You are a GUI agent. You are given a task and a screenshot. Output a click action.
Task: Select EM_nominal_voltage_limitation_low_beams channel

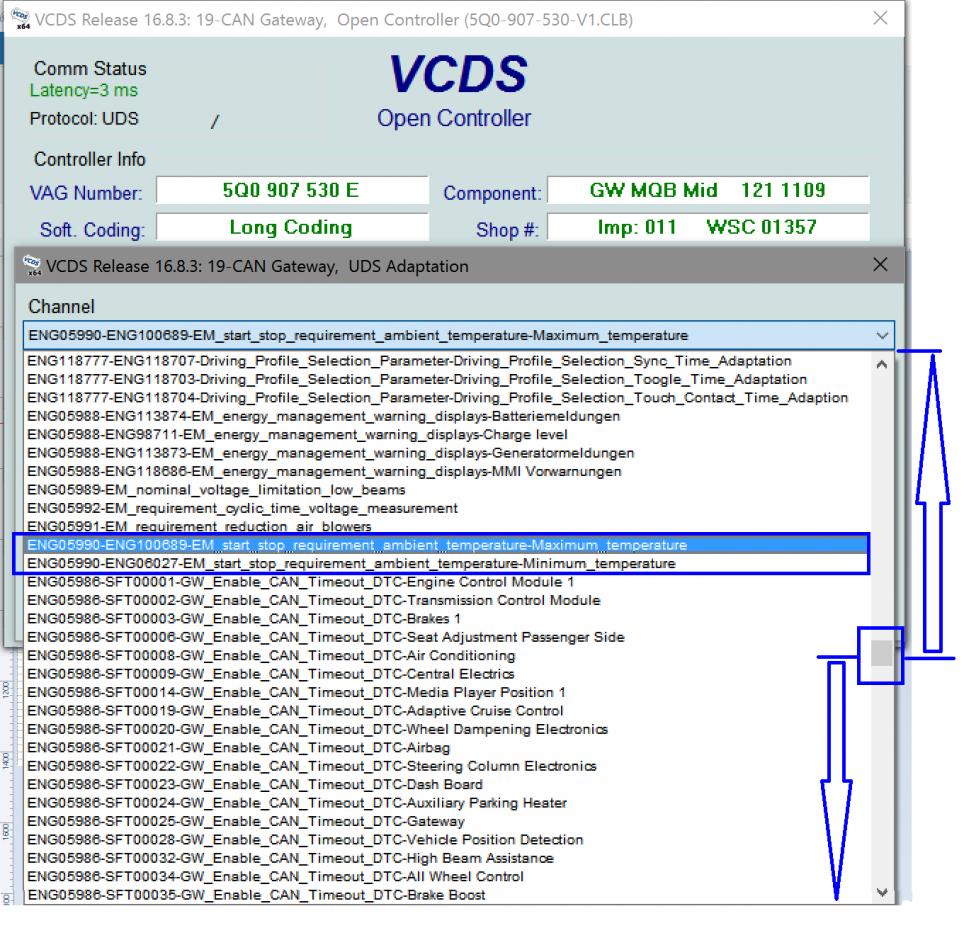click(448, 490)
